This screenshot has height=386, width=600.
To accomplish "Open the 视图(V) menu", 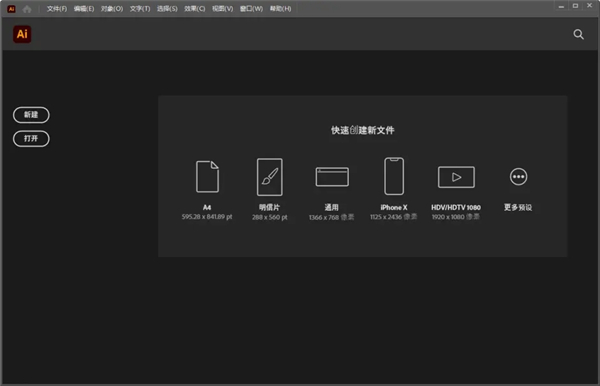I will click(x=223, y=9).
